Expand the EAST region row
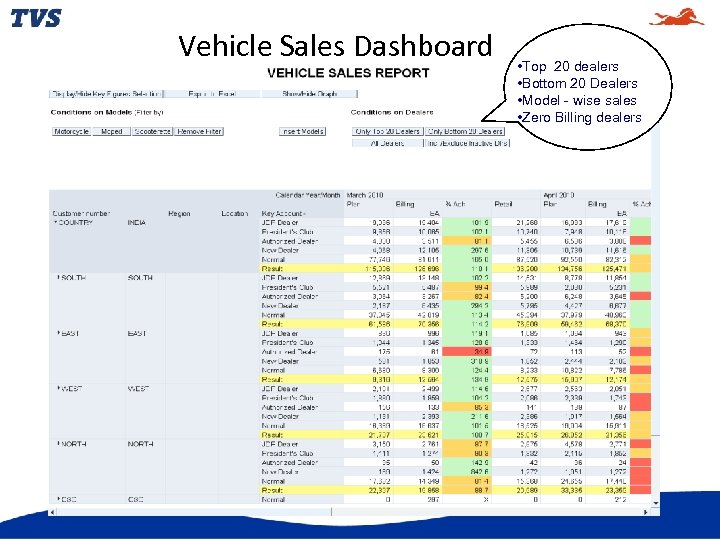The image size is (720, 540). tap(58, 333)
